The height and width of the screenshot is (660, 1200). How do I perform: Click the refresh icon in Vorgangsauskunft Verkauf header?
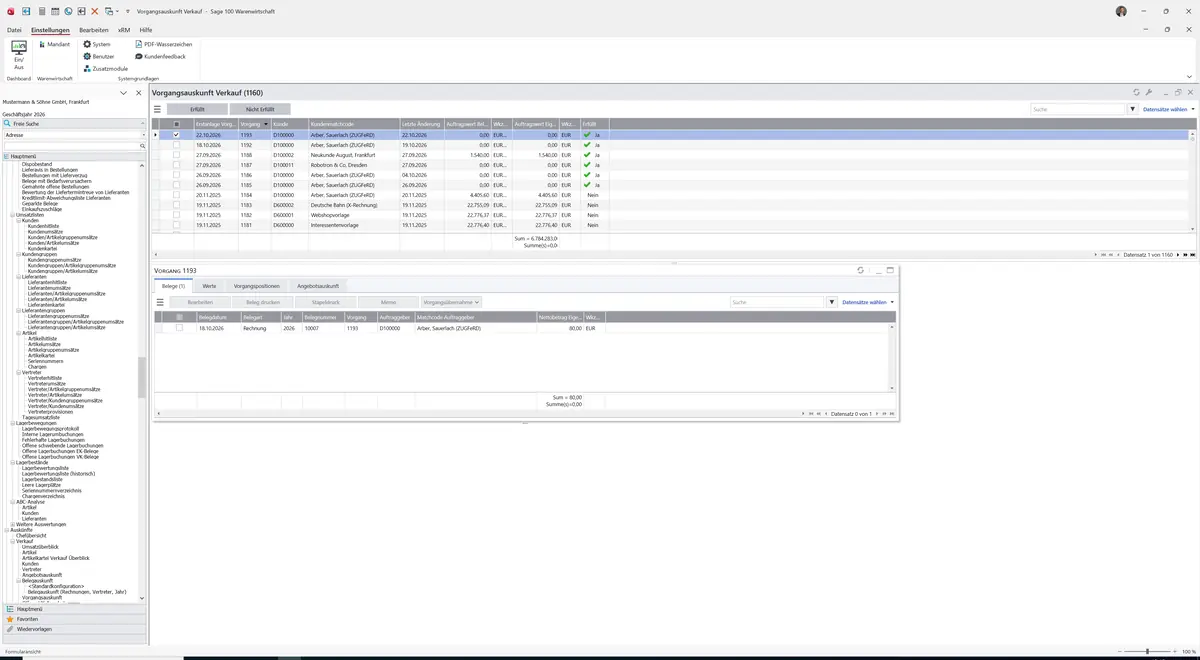tap(1136, 92)
